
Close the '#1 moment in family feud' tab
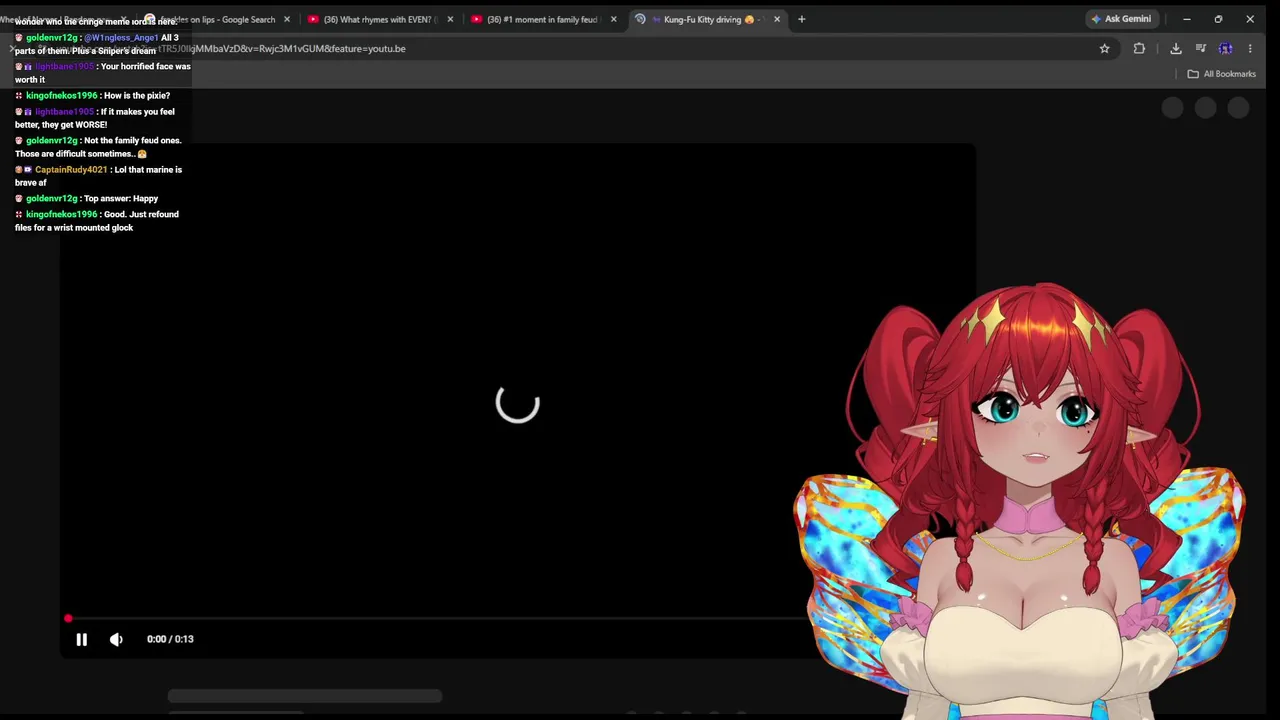(x=613, y=19)
